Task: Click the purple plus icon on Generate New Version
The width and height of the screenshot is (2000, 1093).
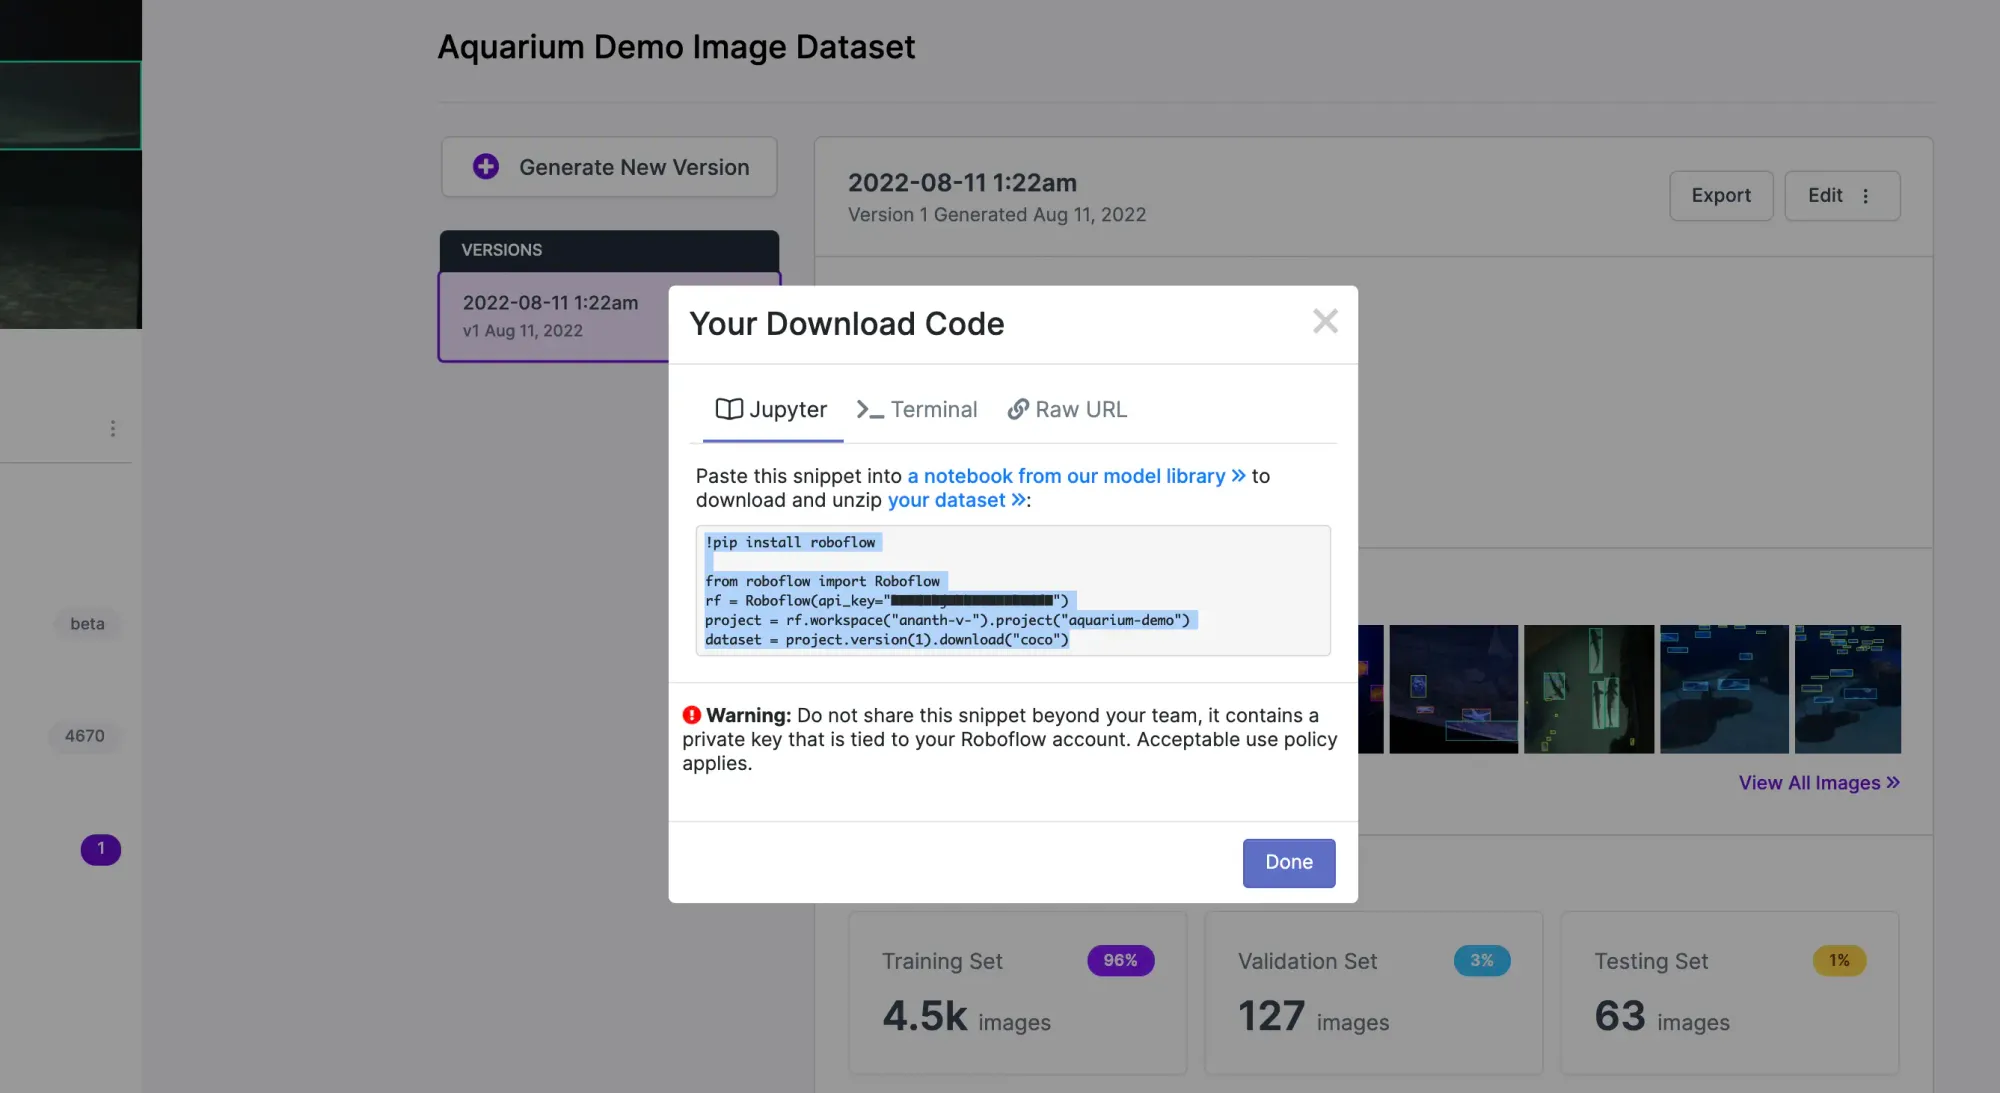Action: point(486,167)
